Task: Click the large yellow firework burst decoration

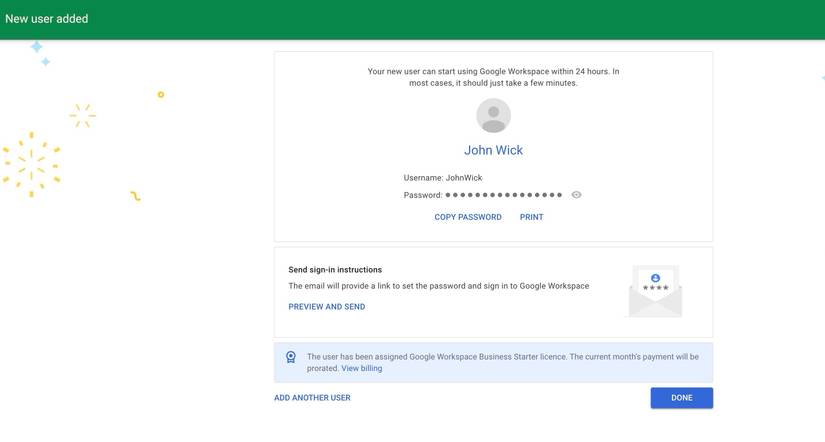Action: point(31,164)
